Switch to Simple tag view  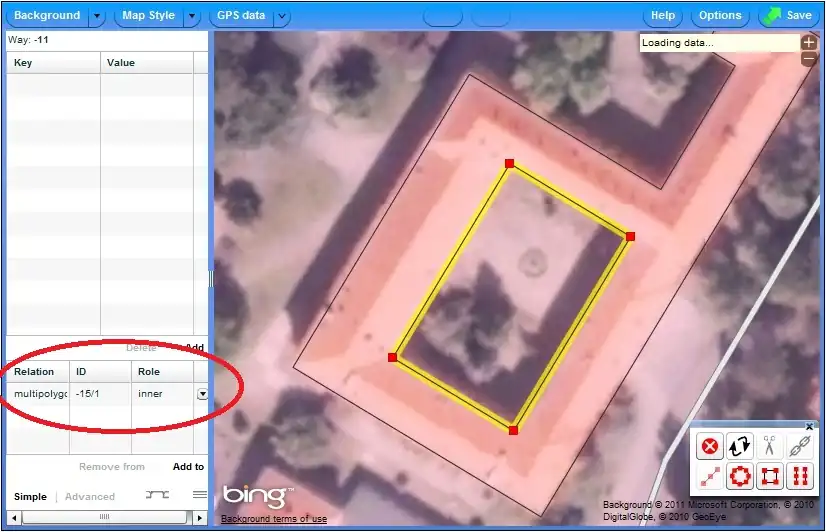click(x=30, y=497)
